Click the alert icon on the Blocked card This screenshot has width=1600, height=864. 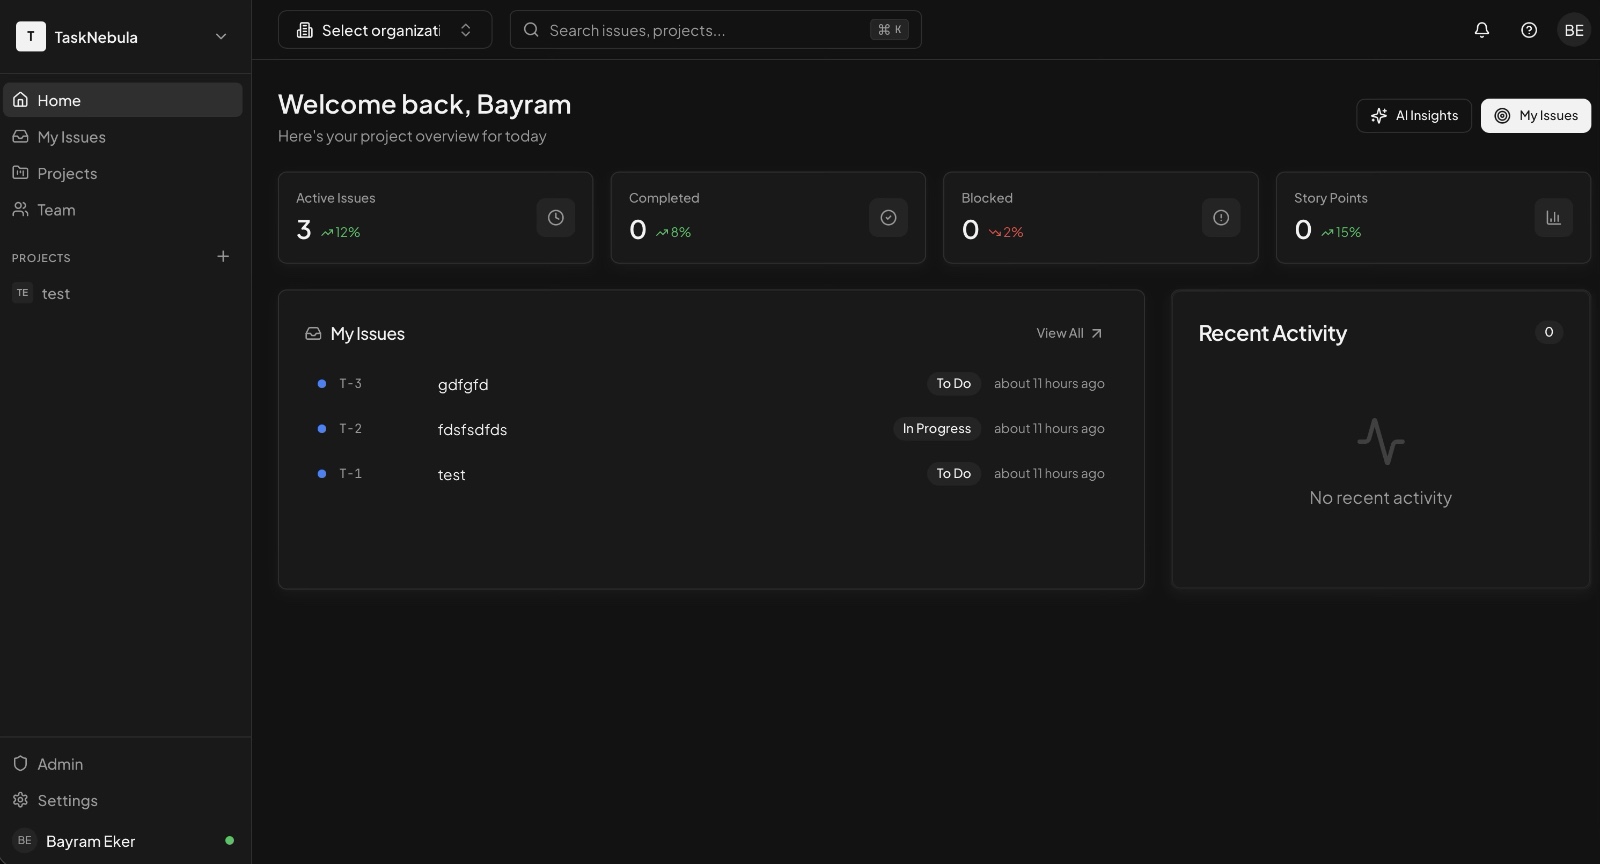point(1221,218)
